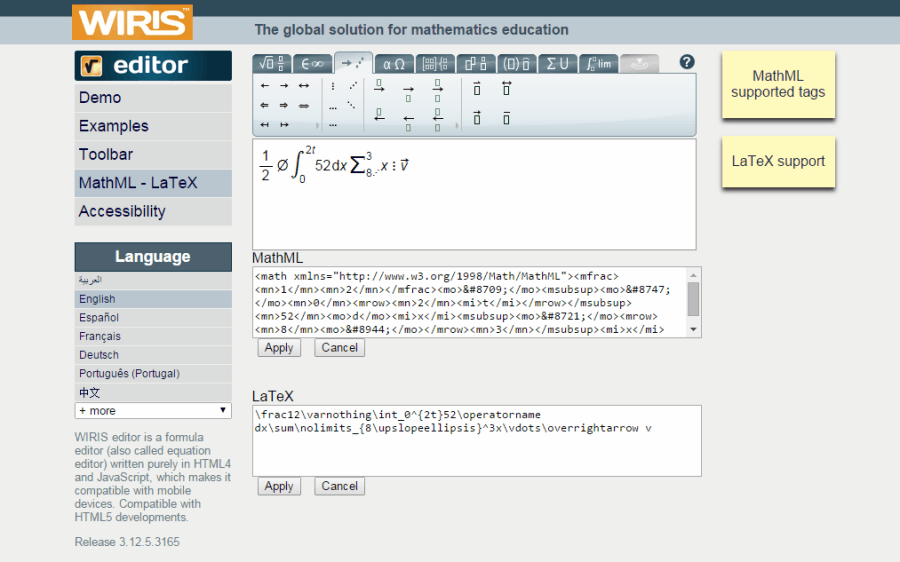The image size is (900, 562).
Task: Open the matrices and brackets tab
Action: tap(435, 63)
